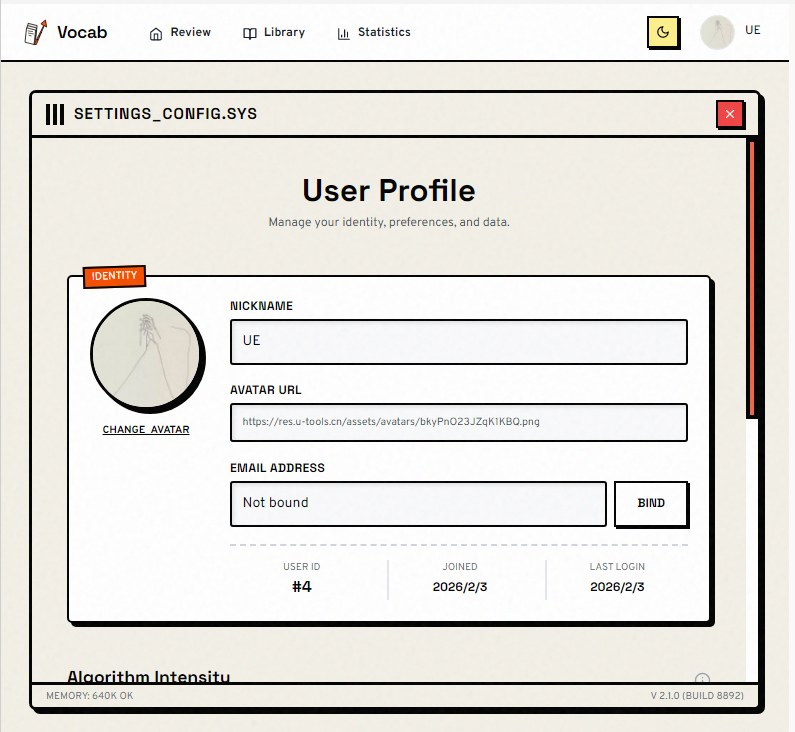The height and width of the screenshot is (732, 795).
Task: Click the small avatar in the top bar
Action: coord(718,32)
